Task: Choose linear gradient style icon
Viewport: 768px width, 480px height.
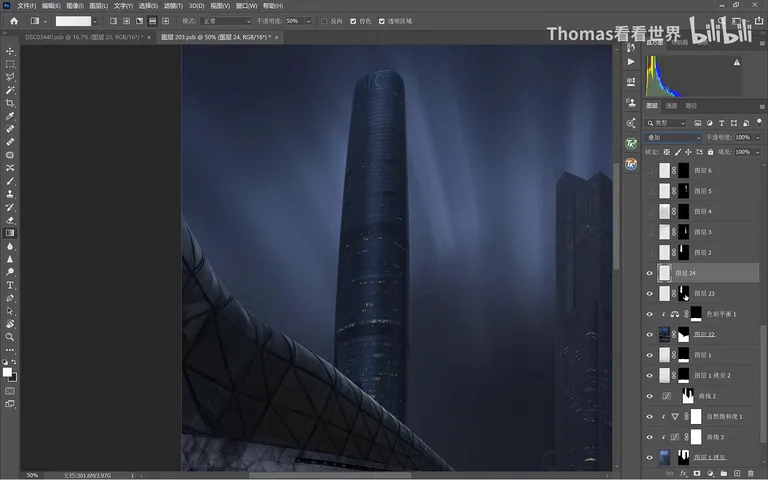Action: tap(113, 21)
